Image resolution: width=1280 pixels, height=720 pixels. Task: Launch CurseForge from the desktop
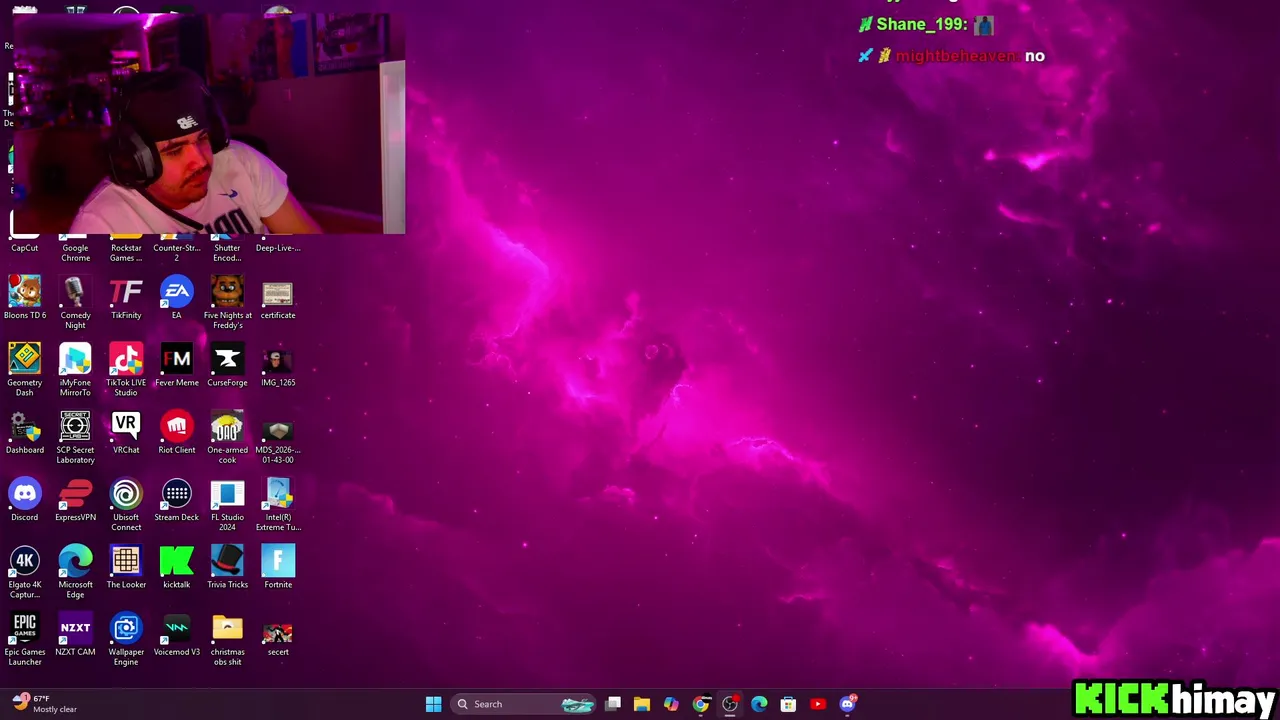(227, 365)
